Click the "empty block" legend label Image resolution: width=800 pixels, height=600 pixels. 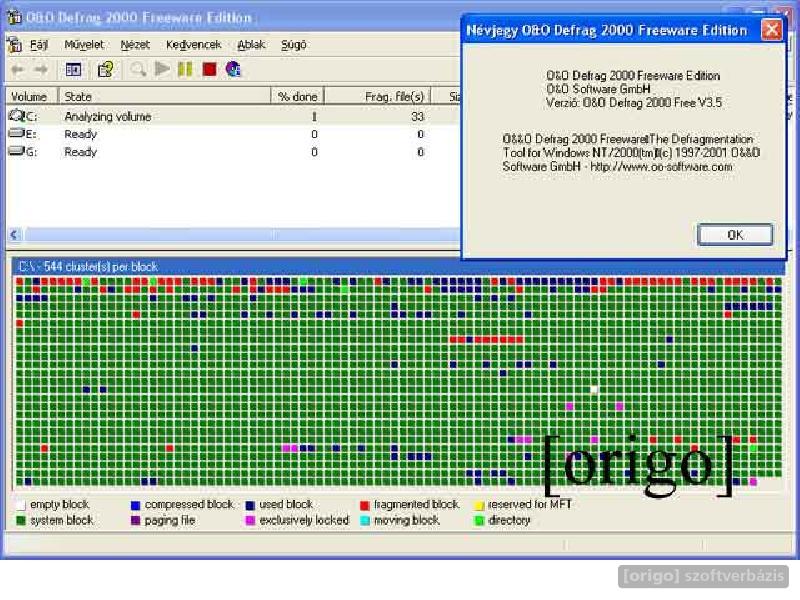tap(60, 505)
